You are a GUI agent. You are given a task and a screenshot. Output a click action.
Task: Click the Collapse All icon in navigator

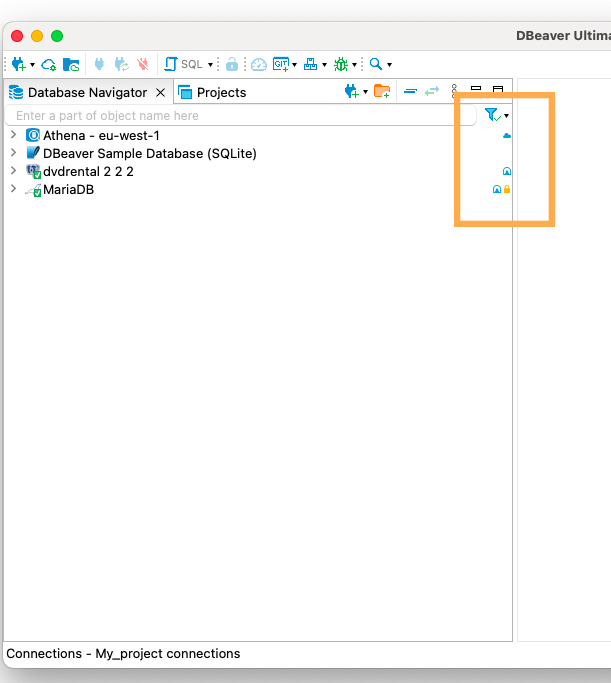point(410,91)
